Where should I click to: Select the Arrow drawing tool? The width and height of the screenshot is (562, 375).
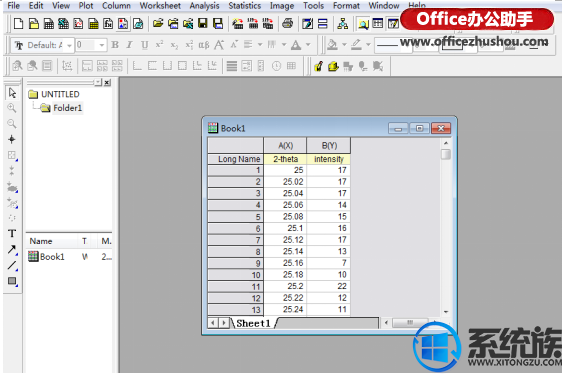coord(12,250)
